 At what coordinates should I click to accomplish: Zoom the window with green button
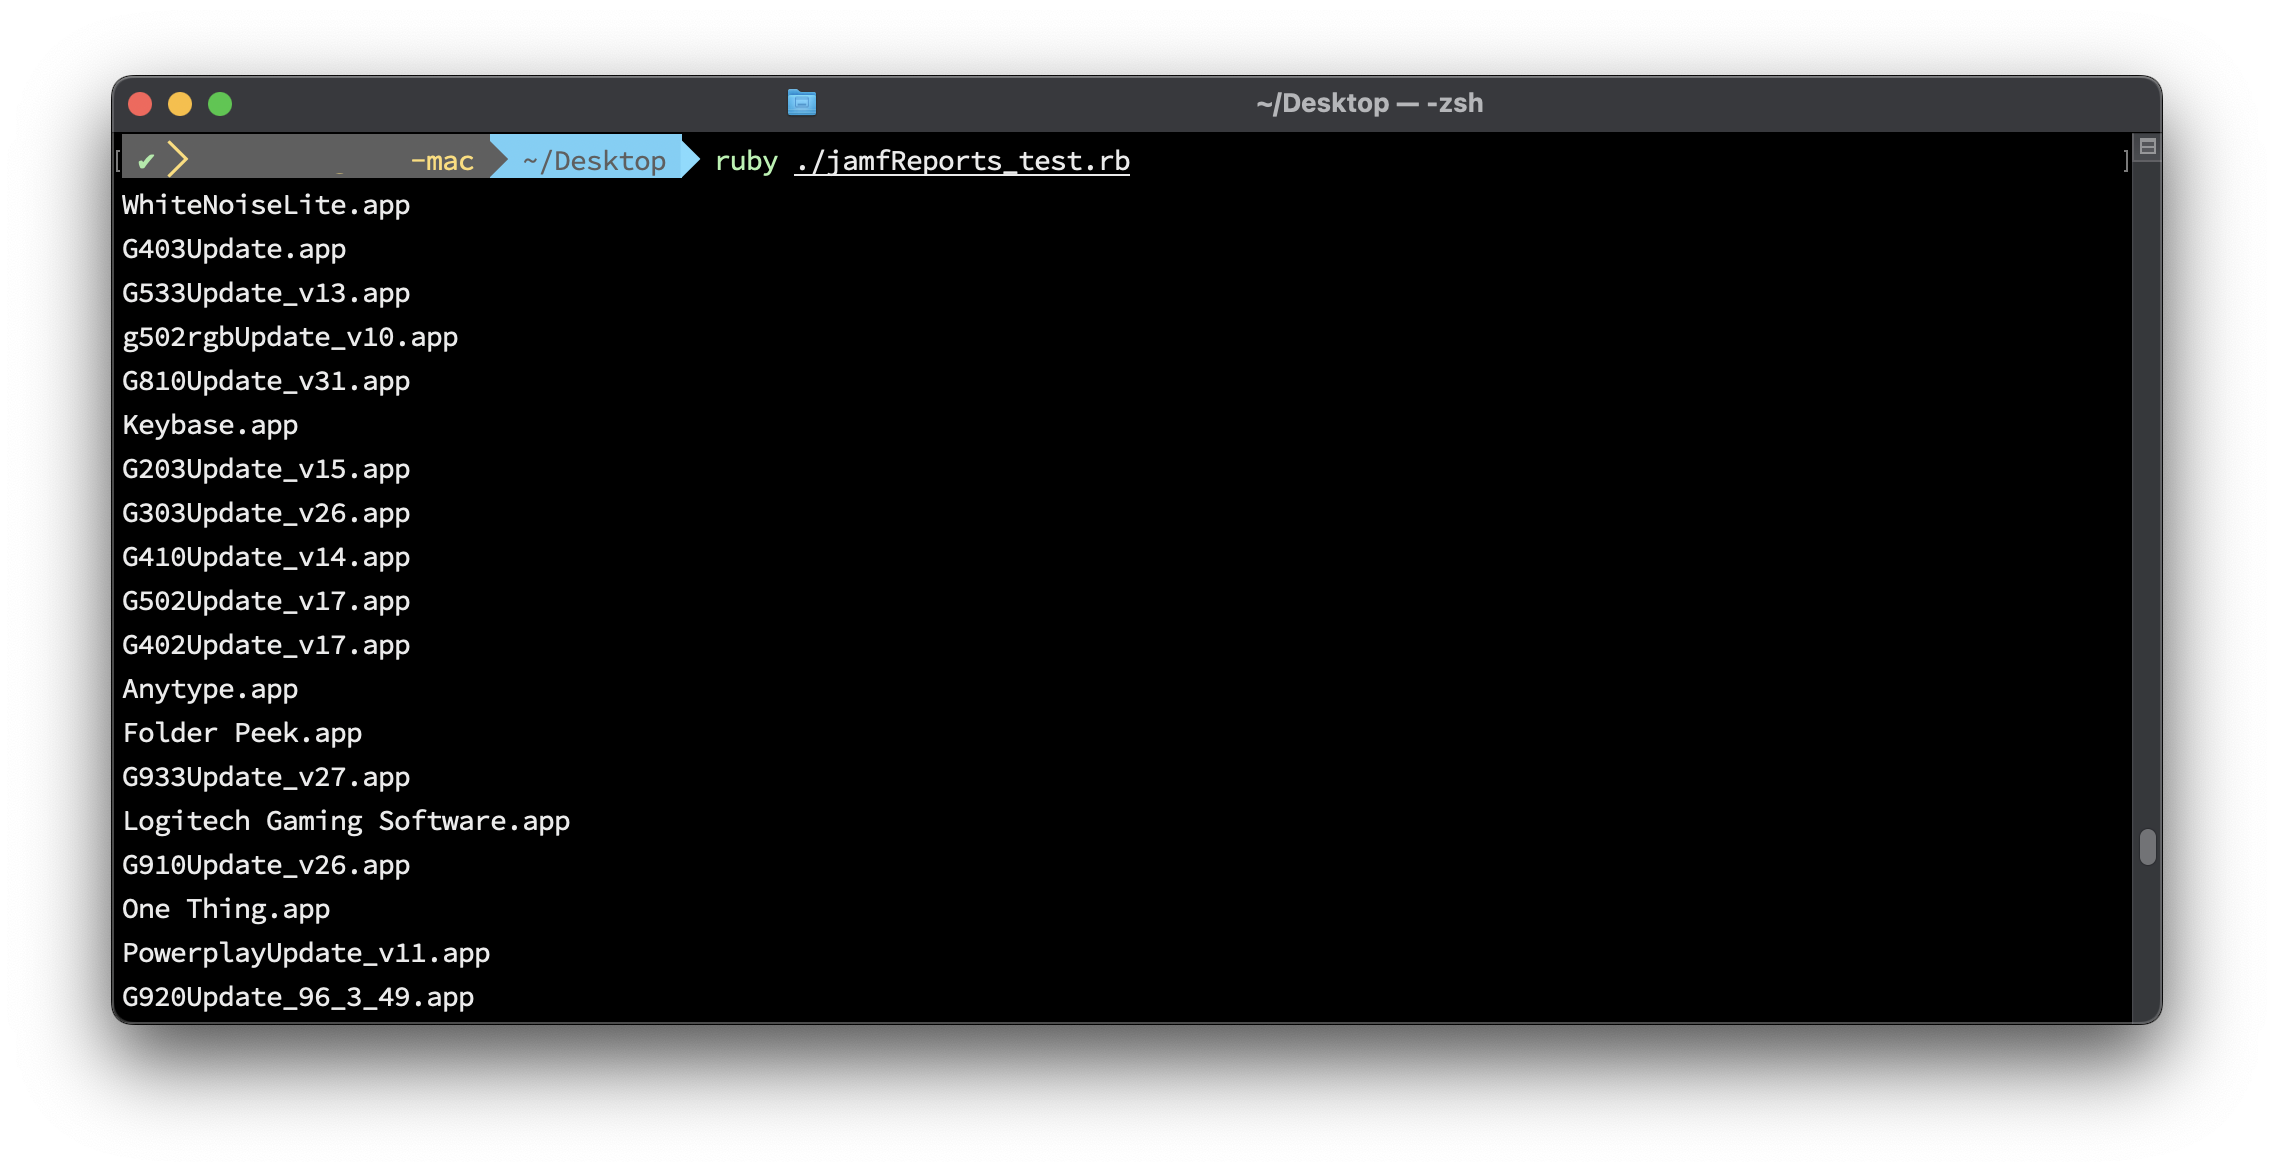(x=220, y=104)
